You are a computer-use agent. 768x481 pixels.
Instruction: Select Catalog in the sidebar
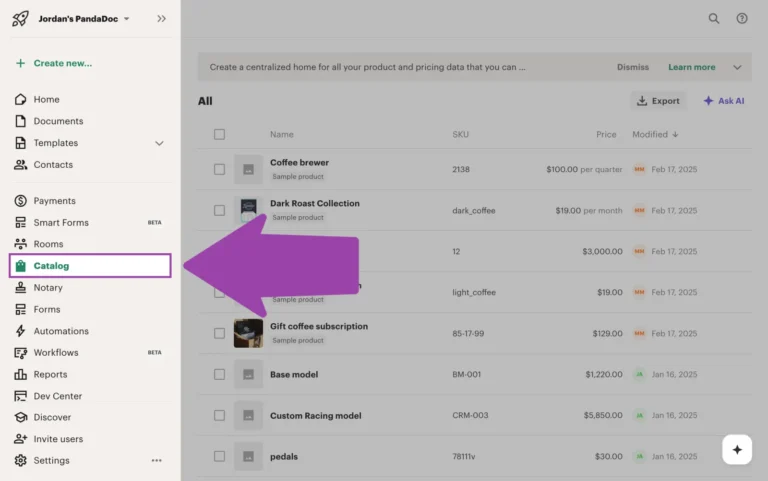pos(90,265)
